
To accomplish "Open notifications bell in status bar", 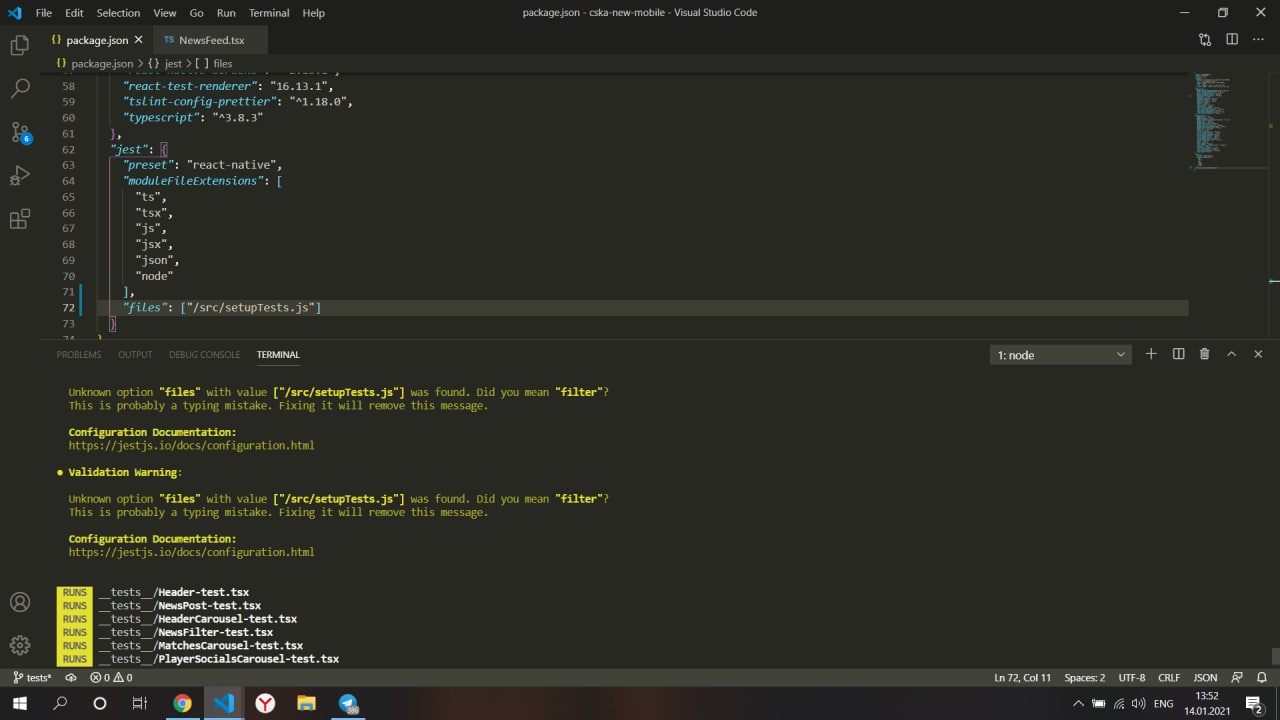I will pos(1261,677).
